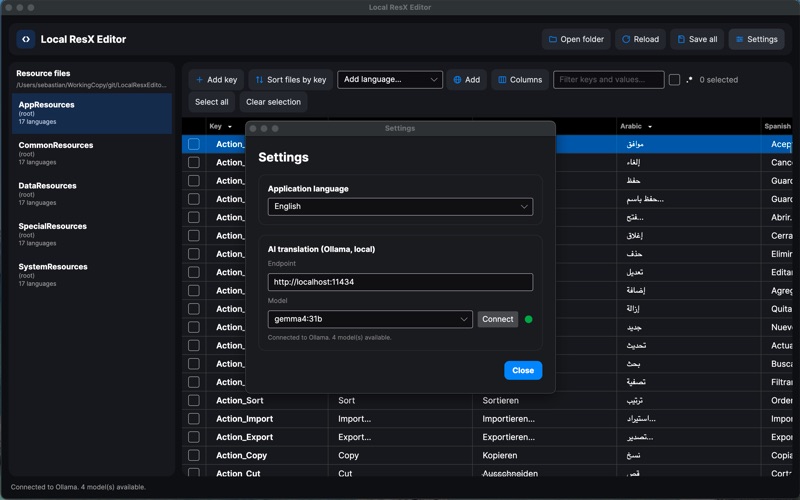Select SystemResources in the sidebar
Screen dimensions: 800x500
pyautogui.click(x=92, y=274)
